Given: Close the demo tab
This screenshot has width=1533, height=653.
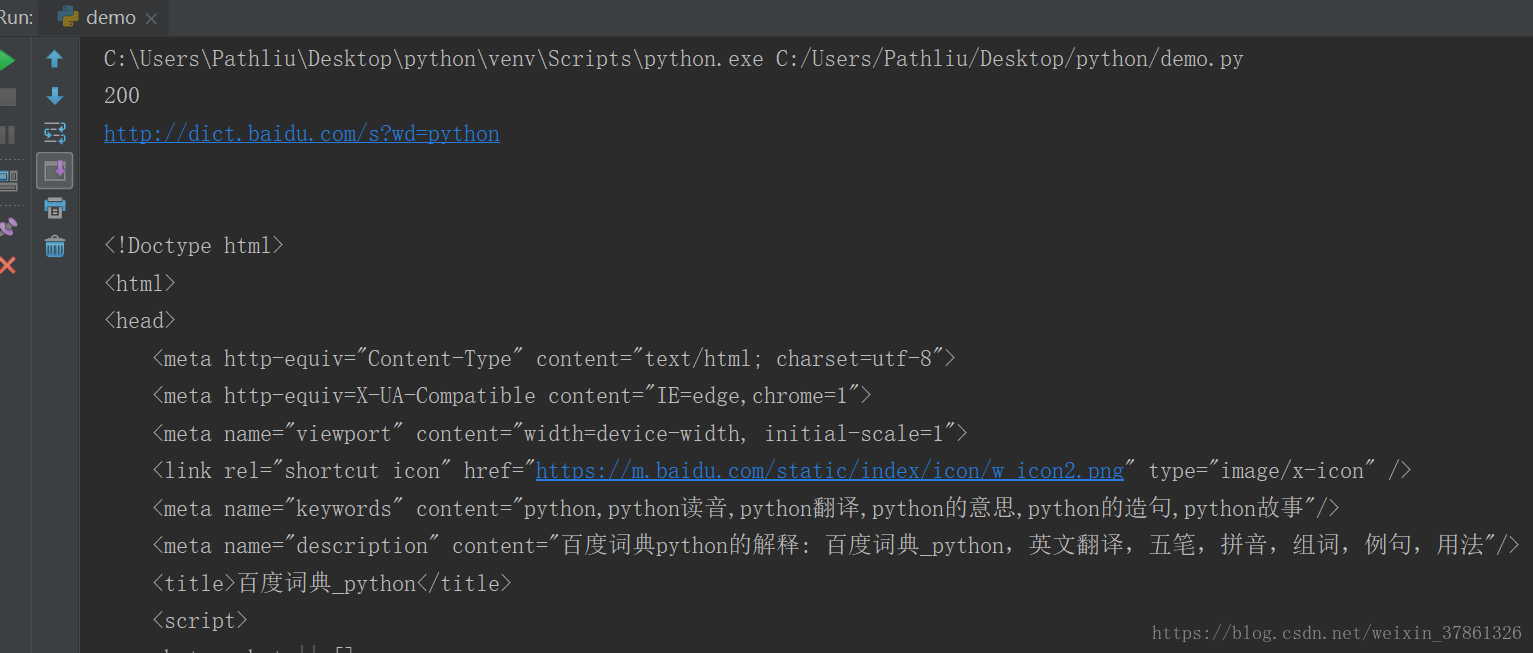Looking at the screenshot, I should 151,18.
